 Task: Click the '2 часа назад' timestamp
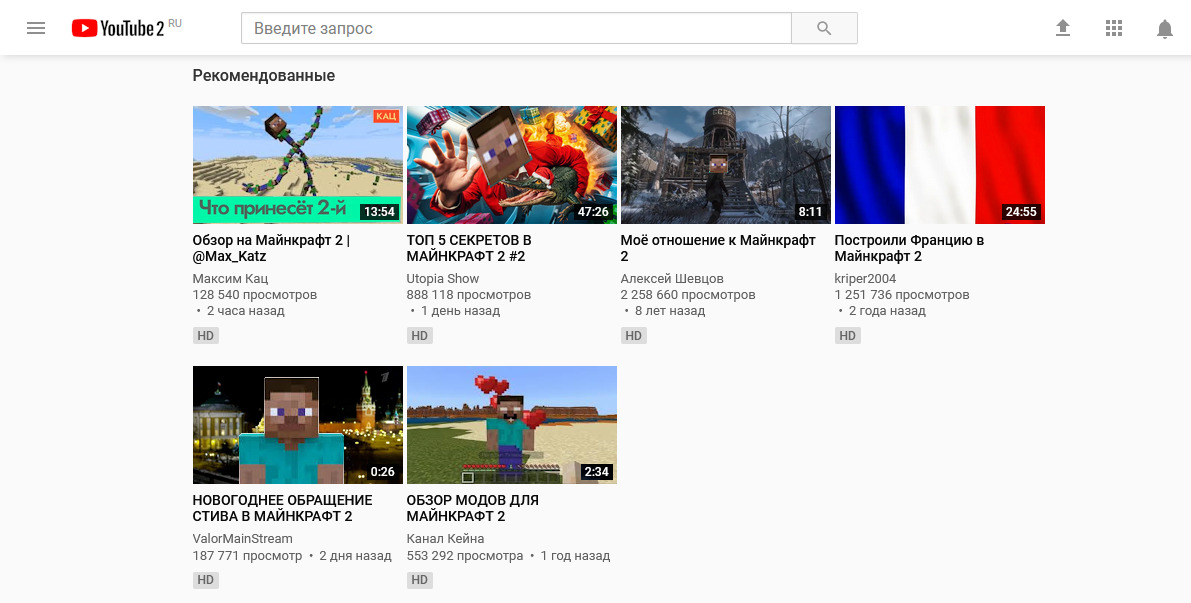coord(245,311)
